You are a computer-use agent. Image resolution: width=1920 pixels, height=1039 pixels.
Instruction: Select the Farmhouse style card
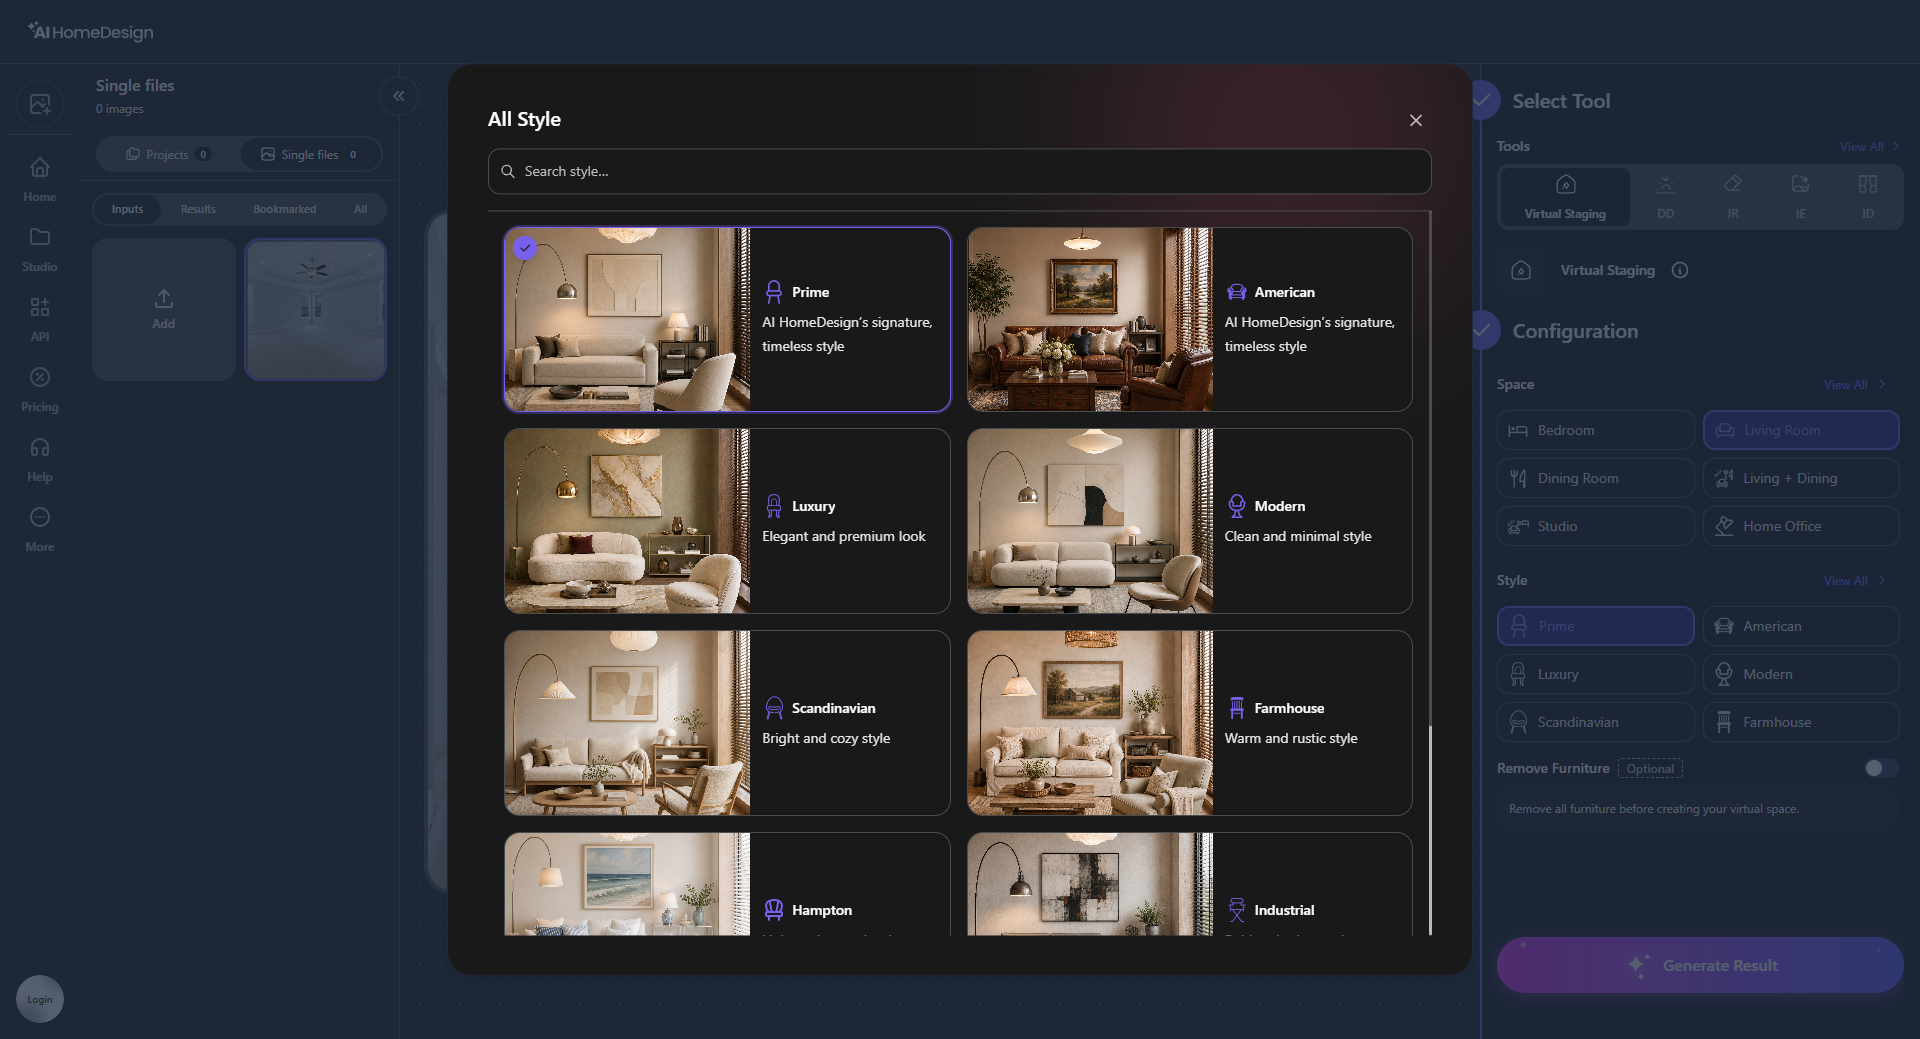(x=1189, y=723)
